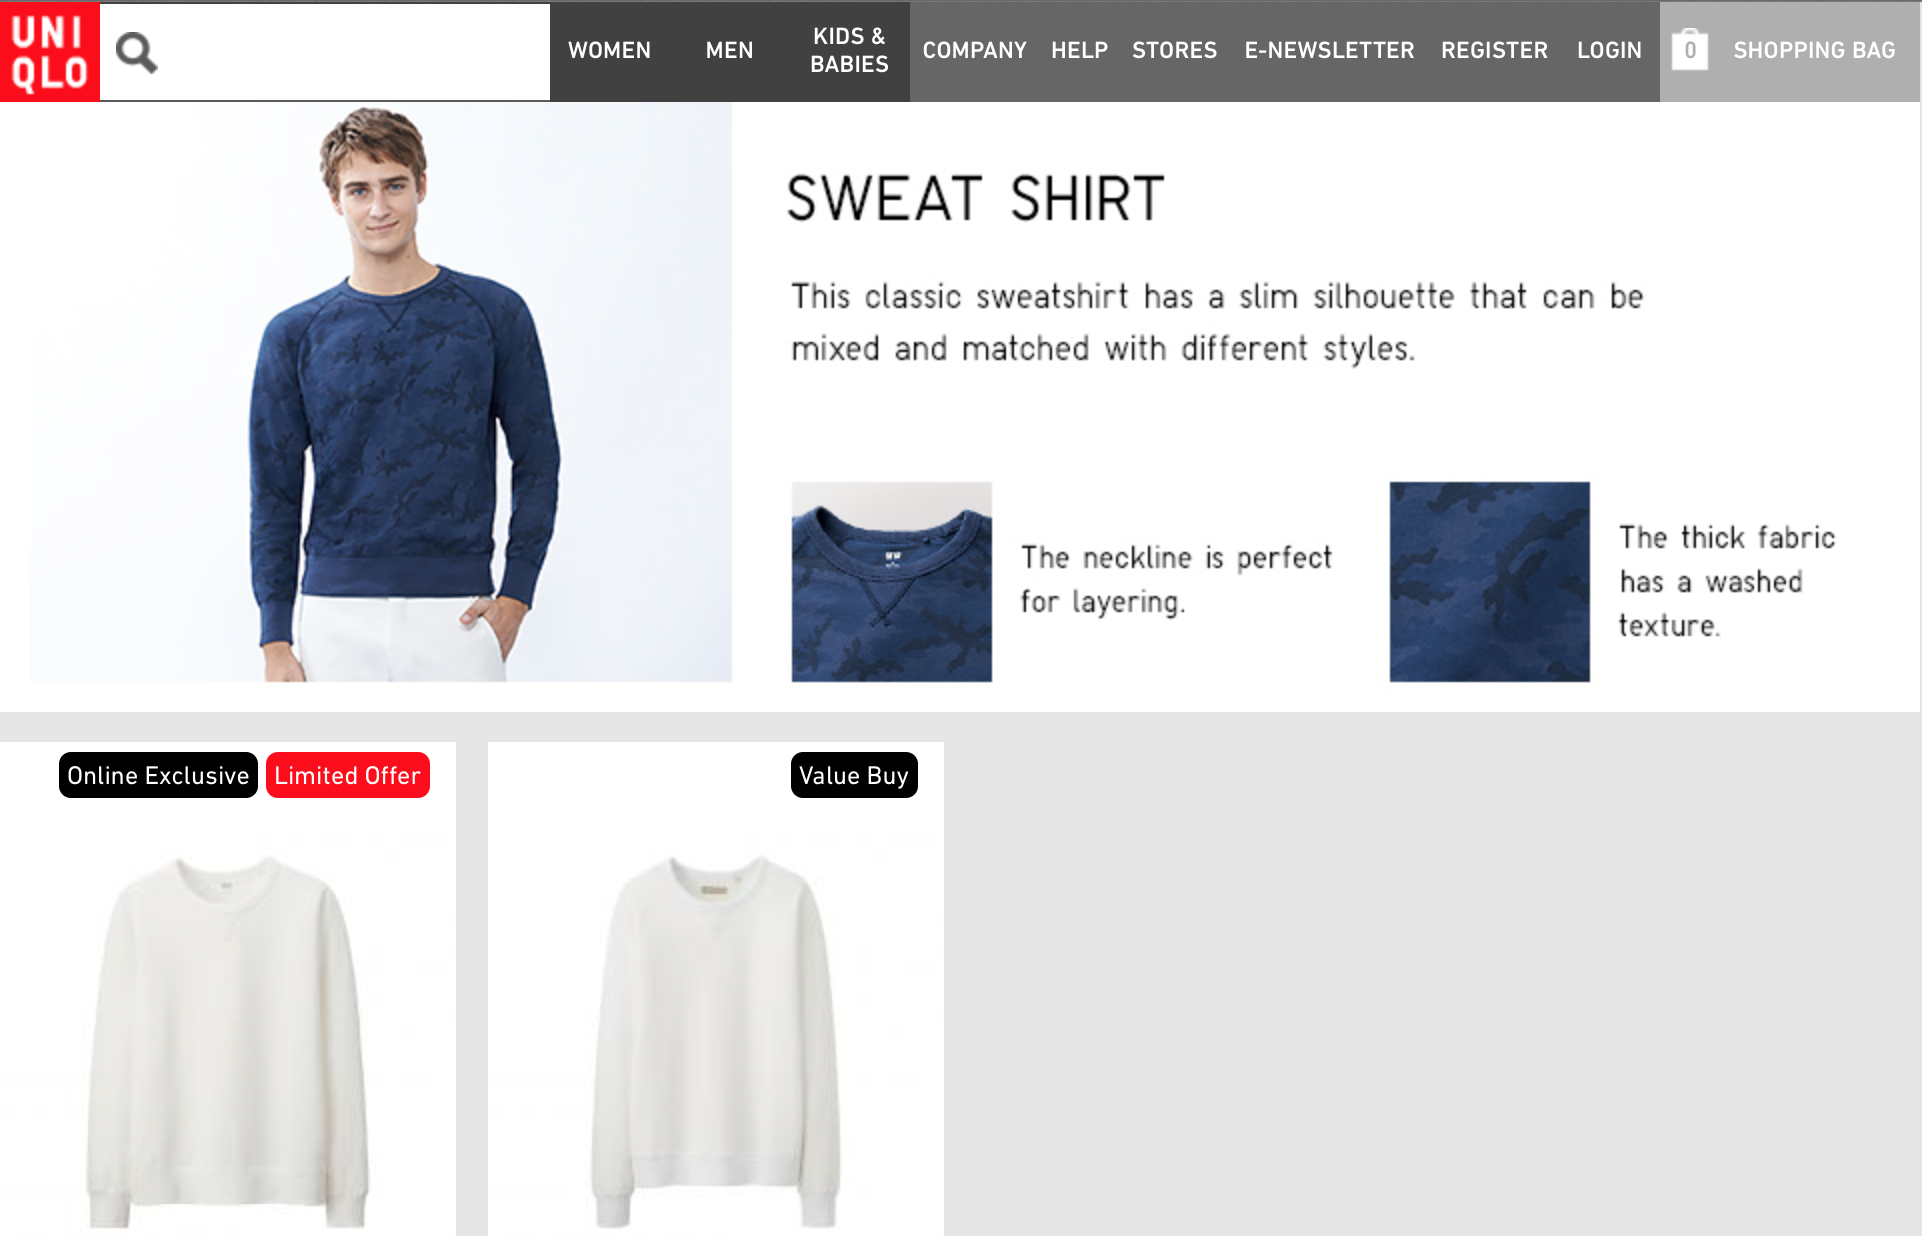Open the E-NEWSLETTER link
1922x1236 pixels.
pos(1329,51)
